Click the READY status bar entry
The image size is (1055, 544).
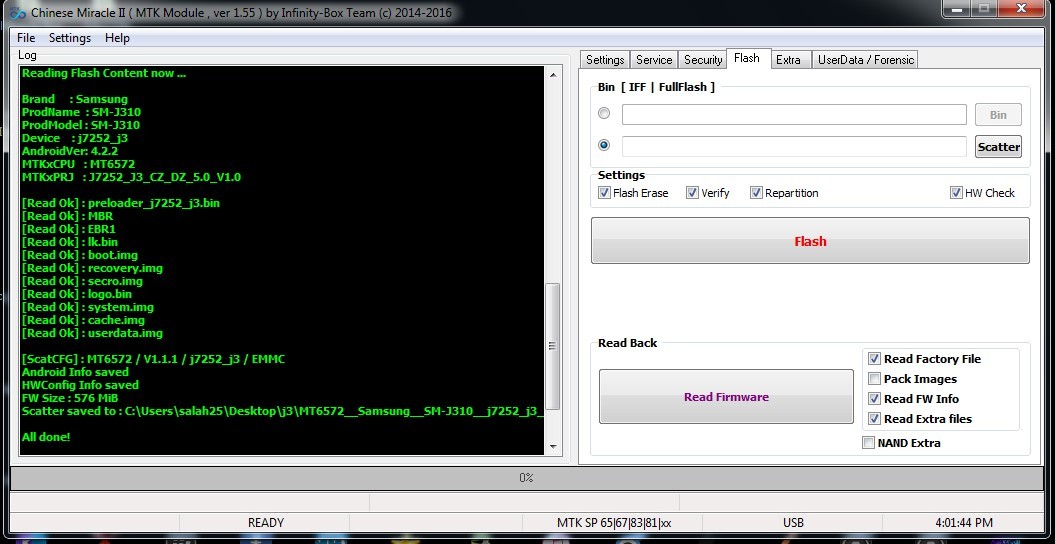[x=266, y=522]
